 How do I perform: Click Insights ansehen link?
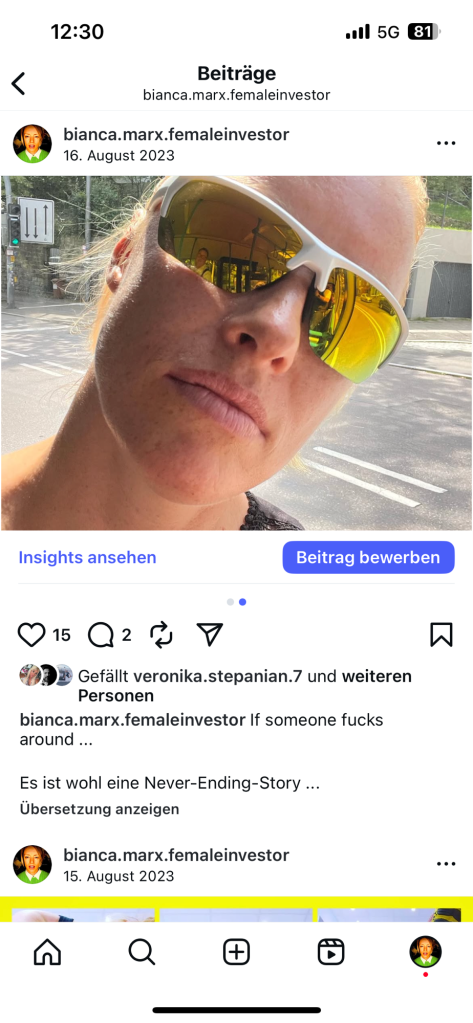tap(87, 558)
